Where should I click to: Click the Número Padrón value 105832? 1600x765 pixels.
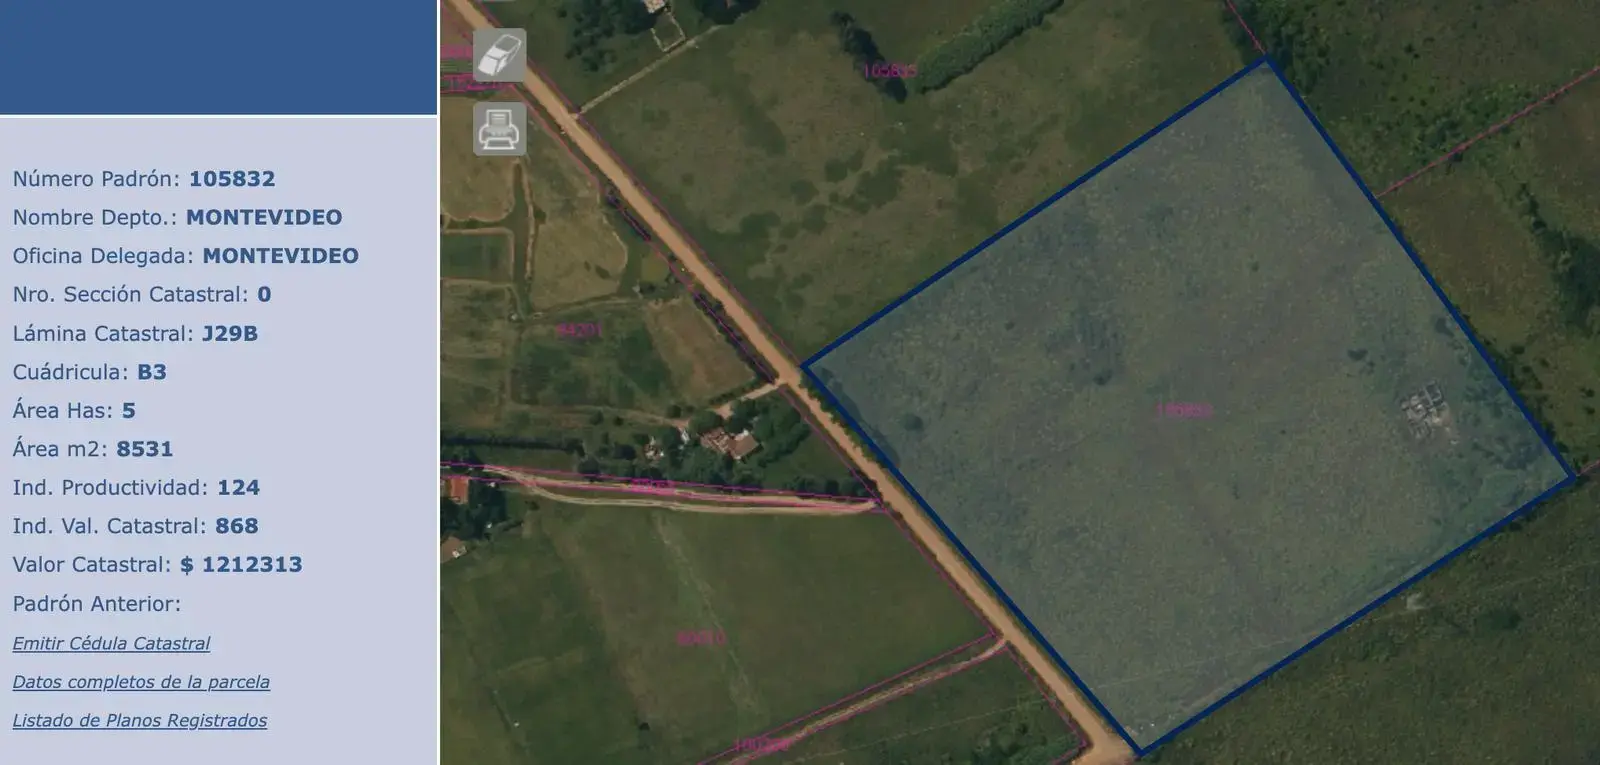point(232,179)
